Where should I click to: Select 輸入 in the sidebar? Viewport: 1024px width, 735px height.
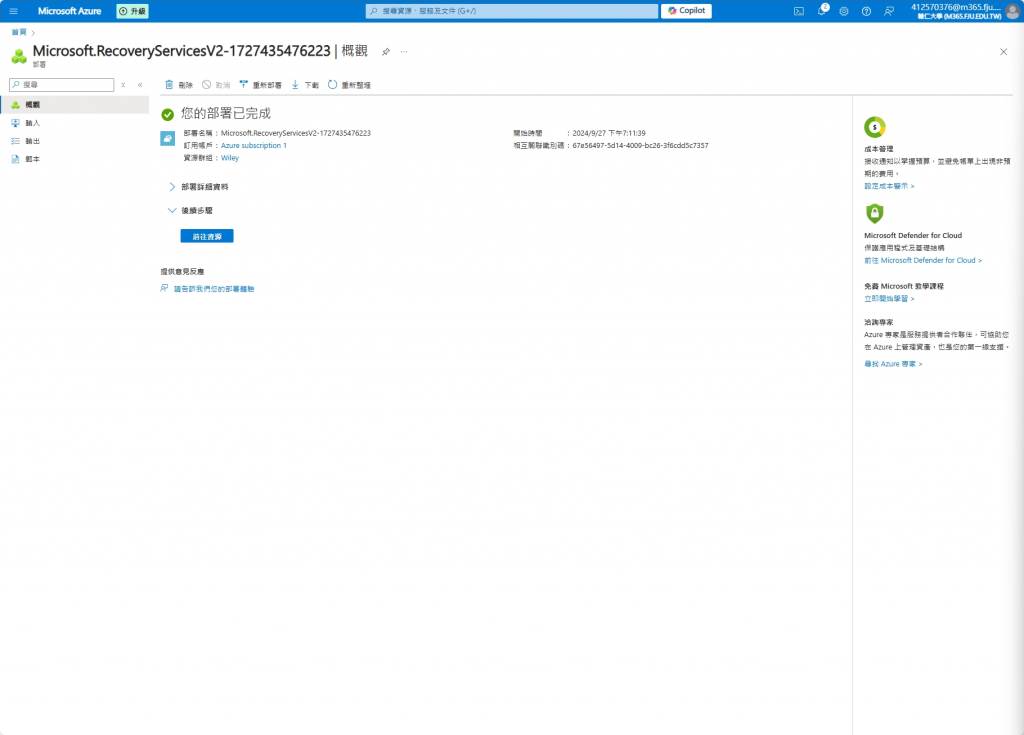[x=74, y=123]
